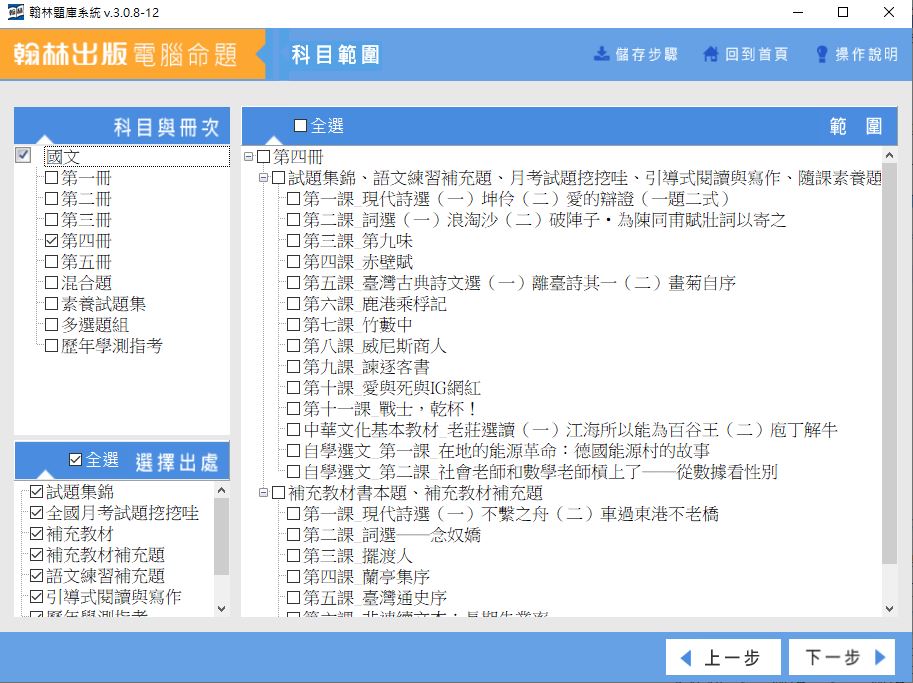Viewport: 913px width, 683px height.
Task: Open the 操作說明 help text
Action: tap(866, 54)
